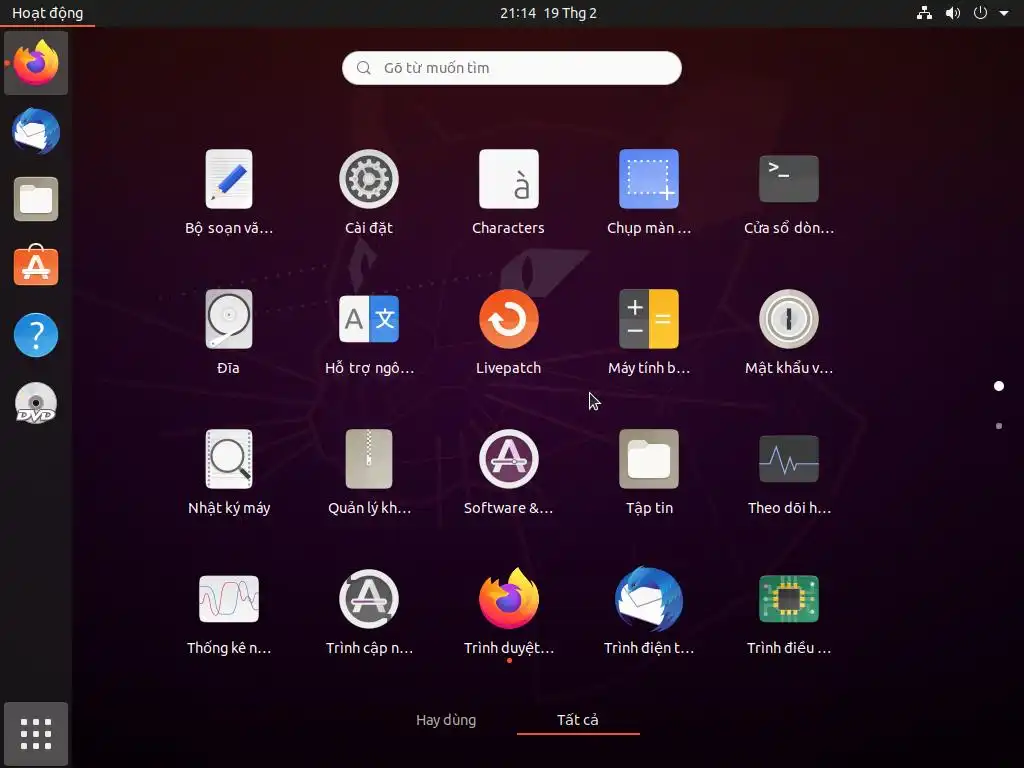Image resolution: width=1024 pixels, height=768 pixels.
Task: Open Trình điện thư Thunderbird in grid
Action: tap(648, 612)
